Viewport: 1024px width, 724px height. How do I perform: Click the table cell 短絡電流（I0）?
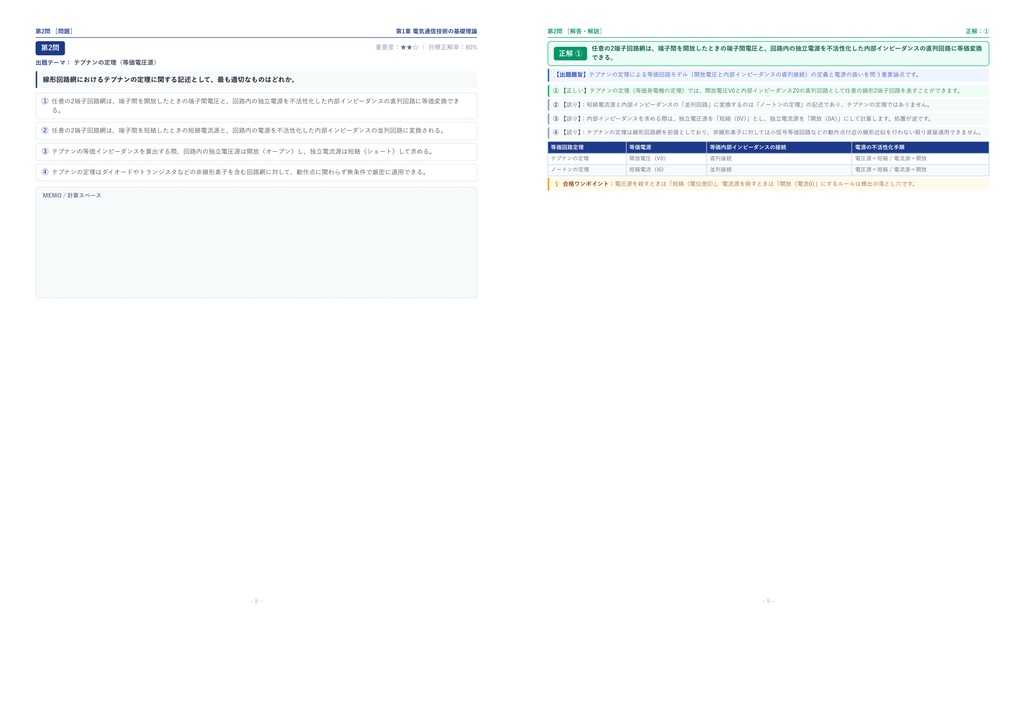tap(666, 170)
